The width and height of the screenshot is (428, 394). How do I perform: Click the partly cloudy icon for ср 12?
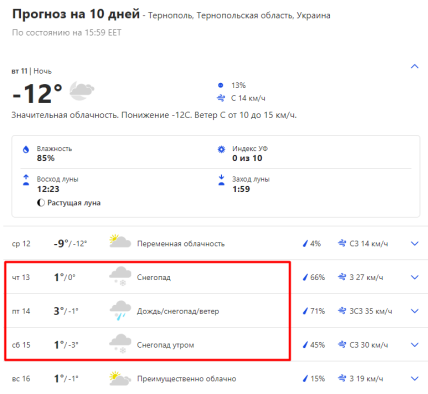click(x=120, y=241)
